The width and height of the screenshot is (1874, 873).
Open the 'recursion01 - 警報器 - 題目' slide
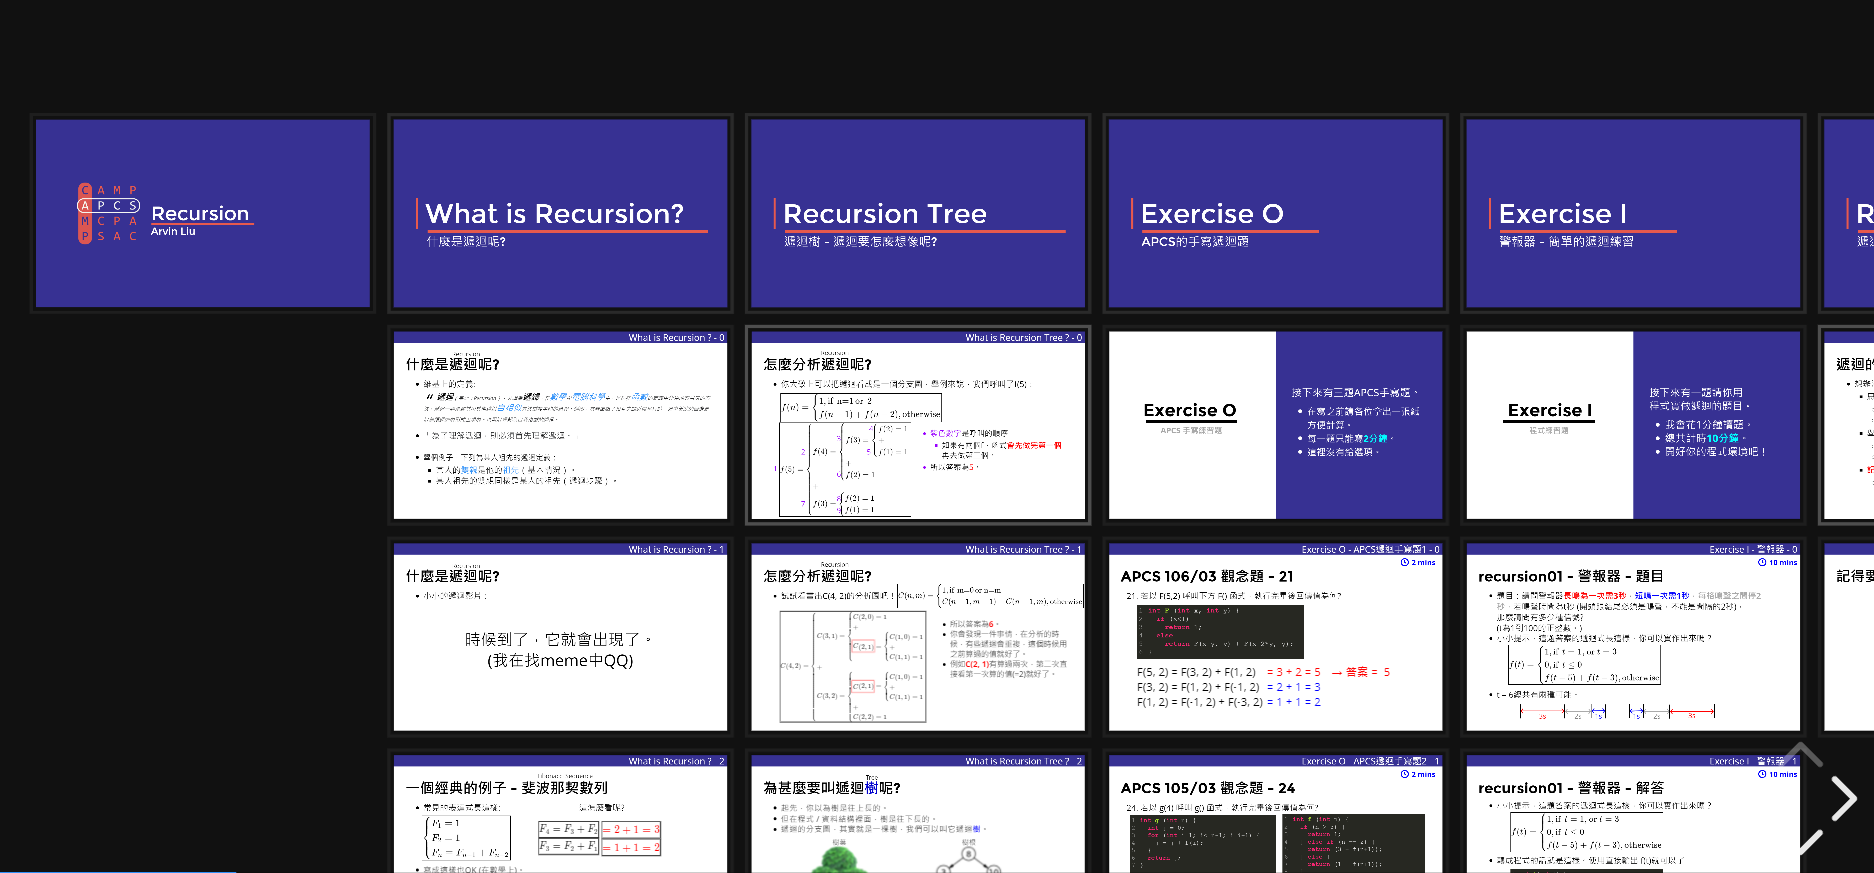tap(1633, 637)
